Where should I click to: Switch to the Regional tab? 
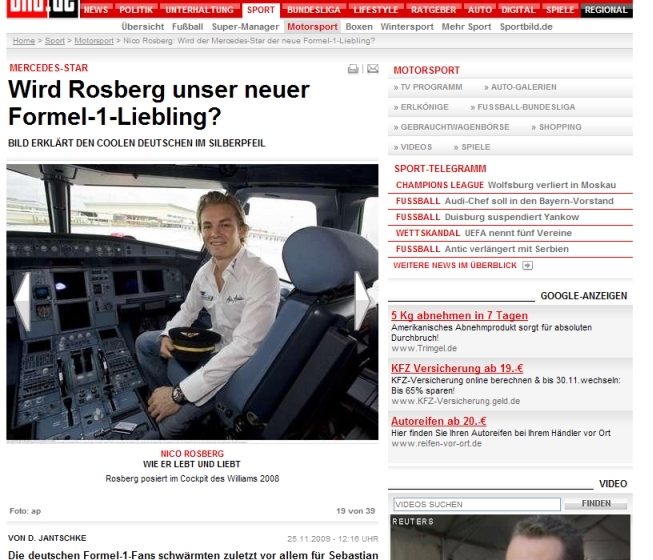point(607,10)
